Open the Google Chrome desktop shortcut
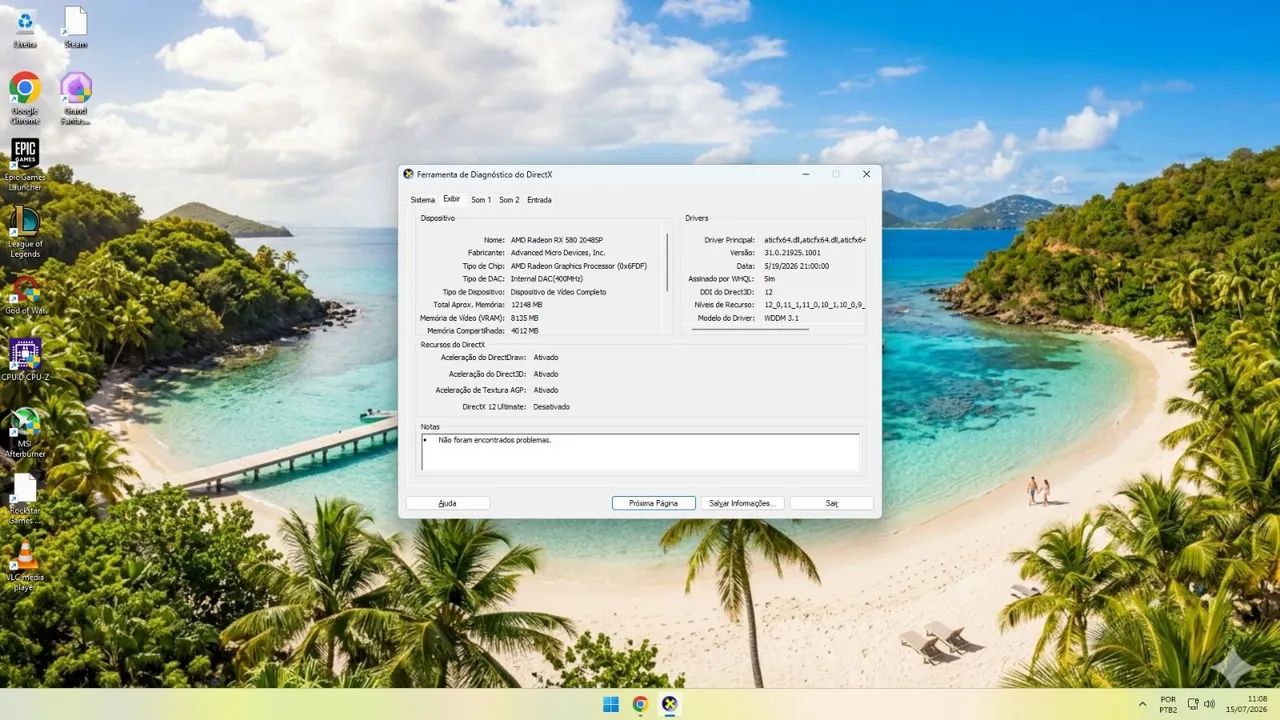The height and width of the screenshot is (720, 1280). pos(25,97)
